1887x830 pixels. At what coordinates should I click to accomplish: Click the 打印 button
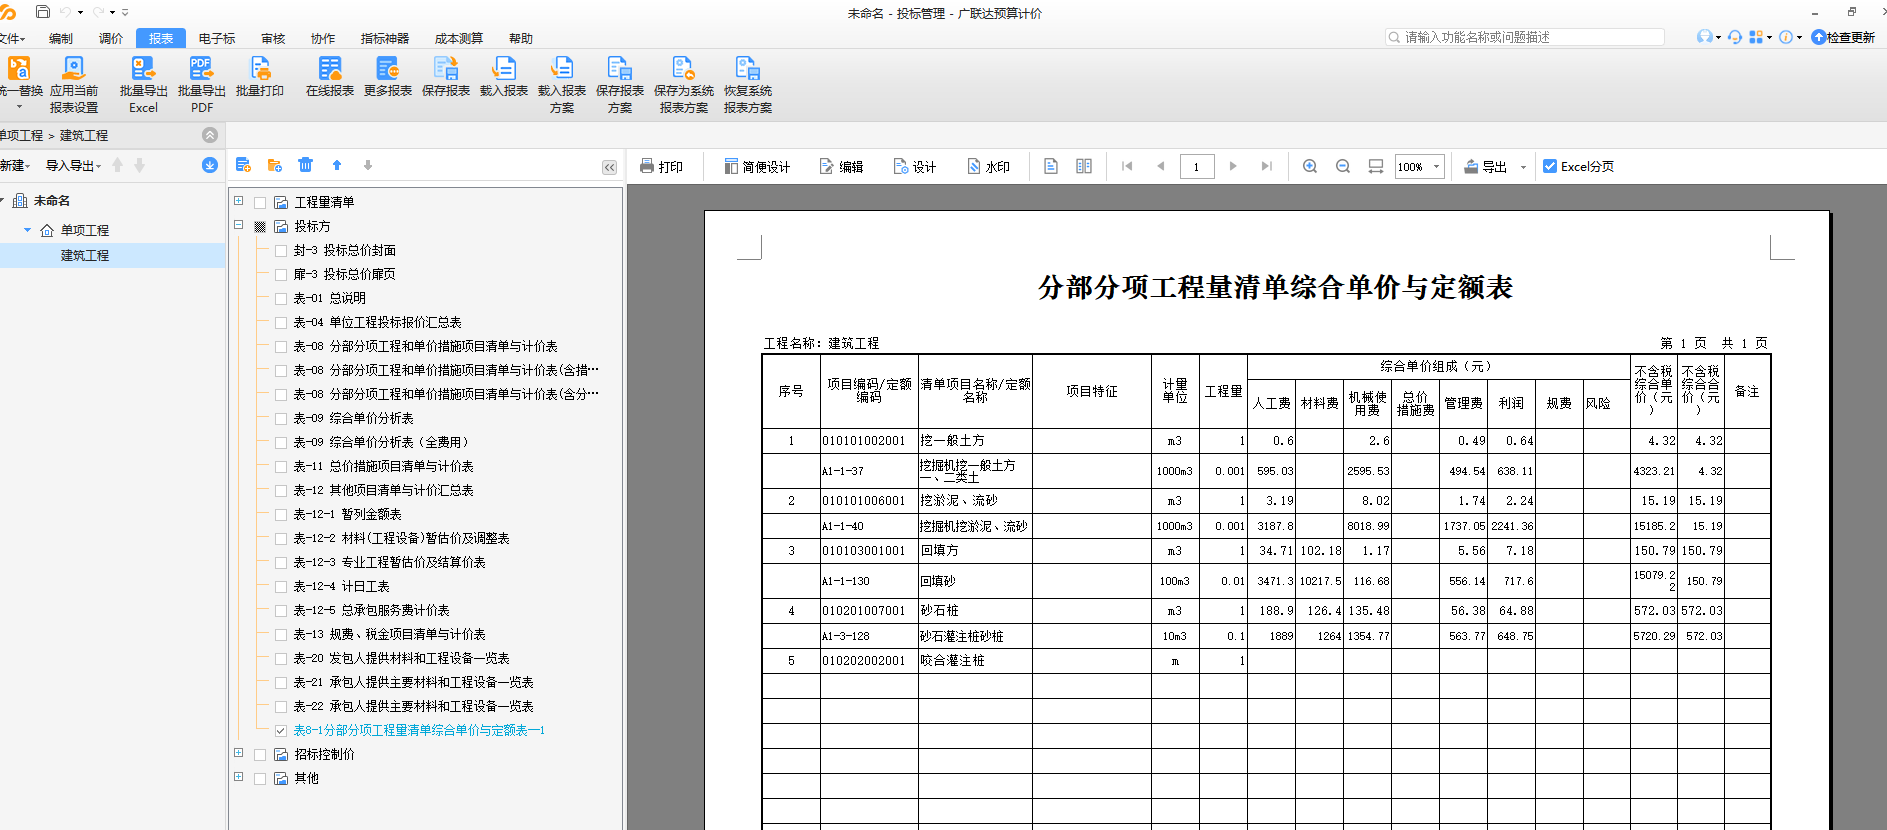click(x=661, y=167)
